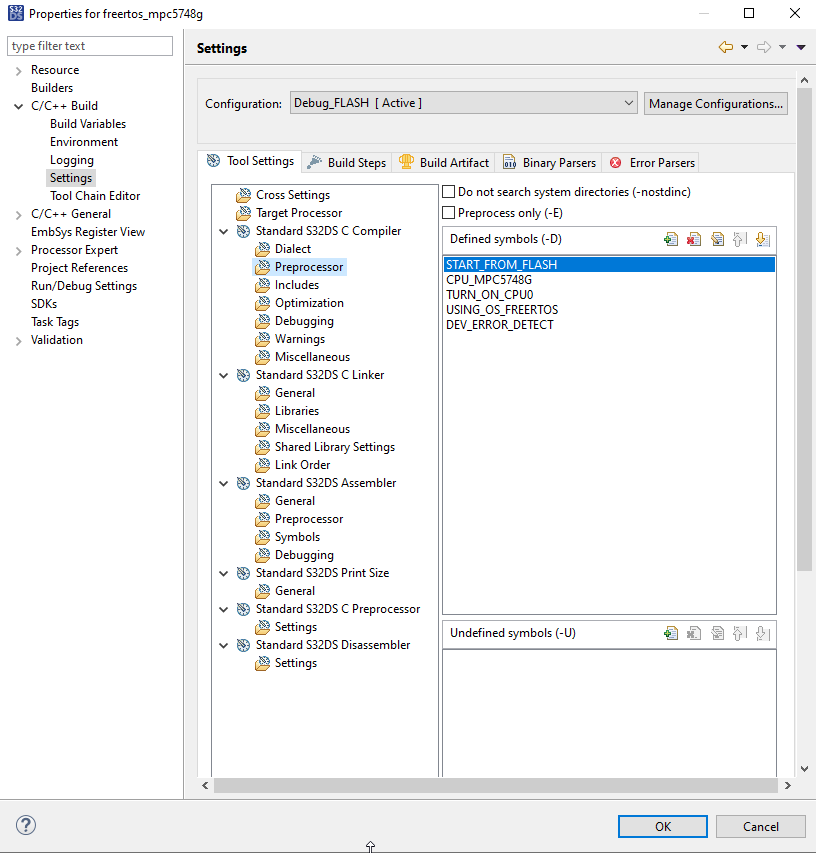Screen dimensions: 816x853
Task: Expand the C/C++ General node
Action: (x=18, y=215)
